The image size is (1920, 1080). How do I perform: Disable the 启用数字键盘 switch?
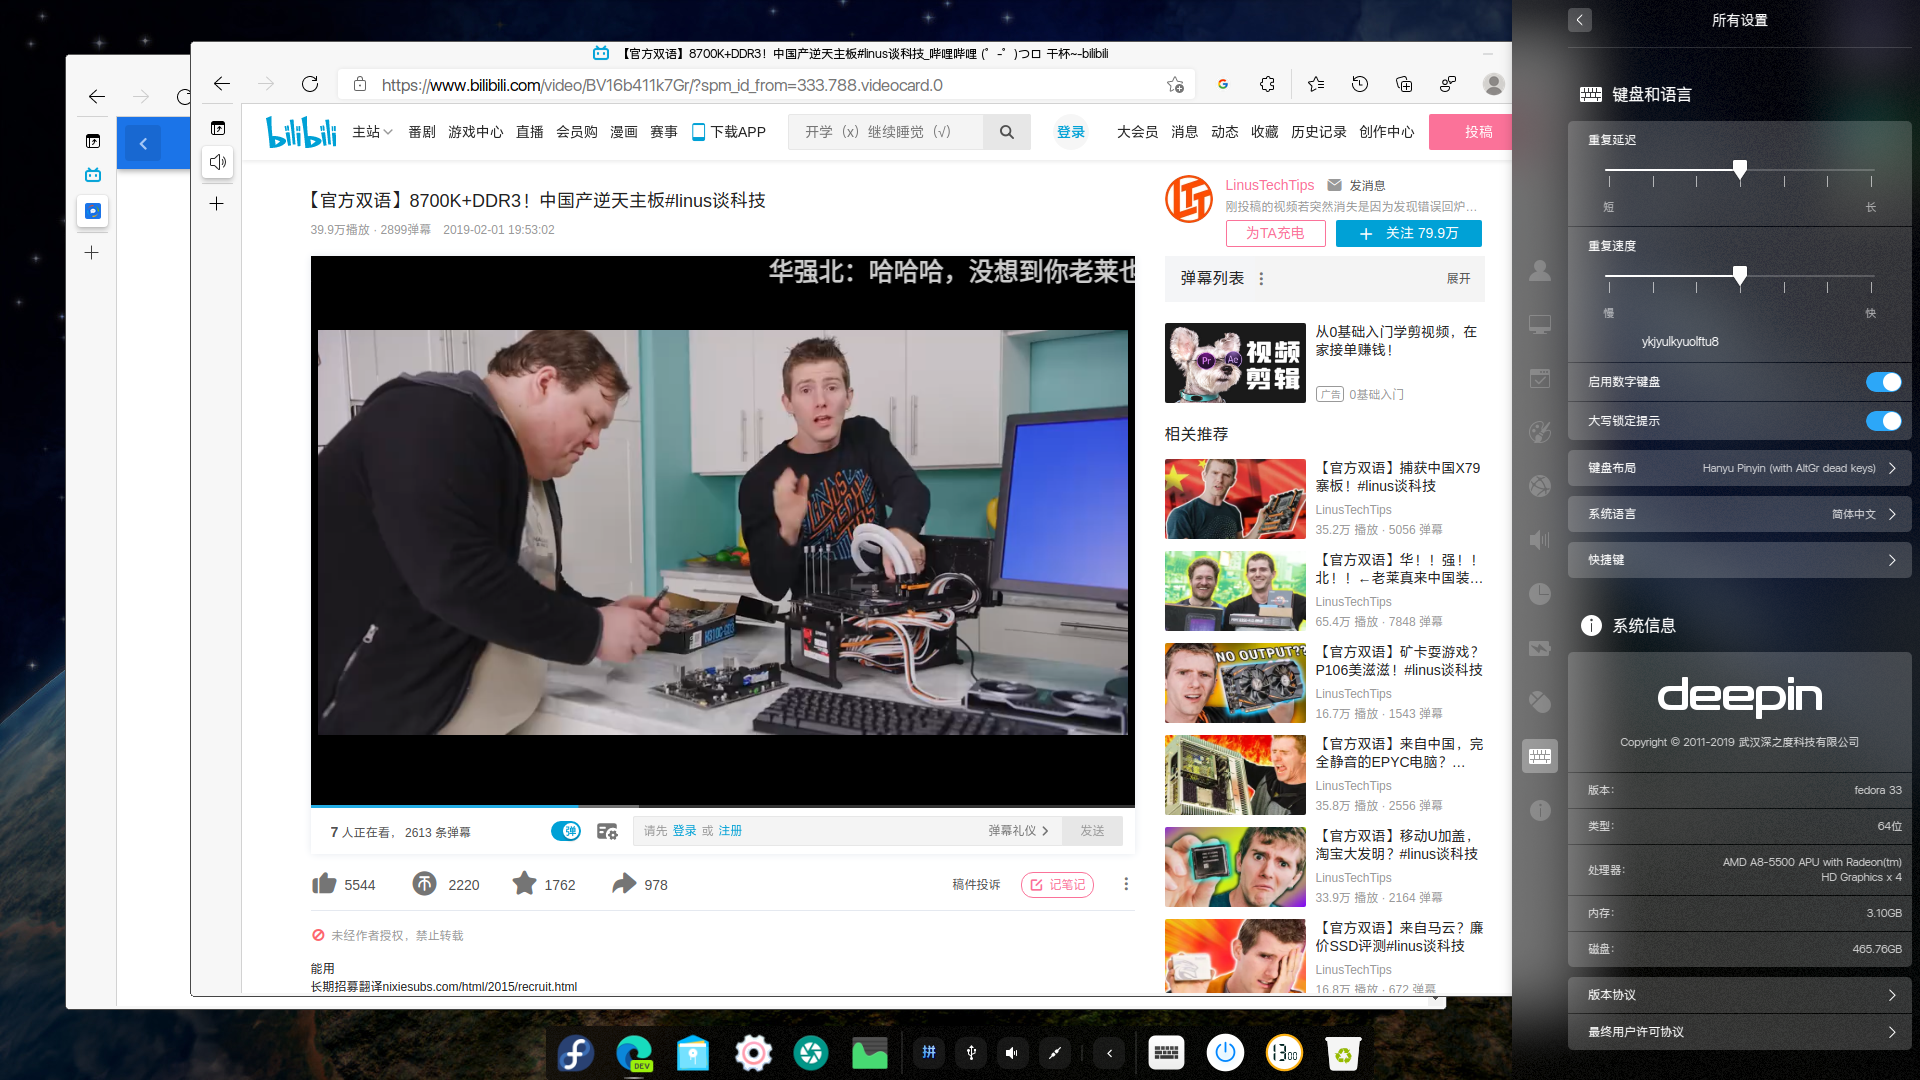point(1883,382)
